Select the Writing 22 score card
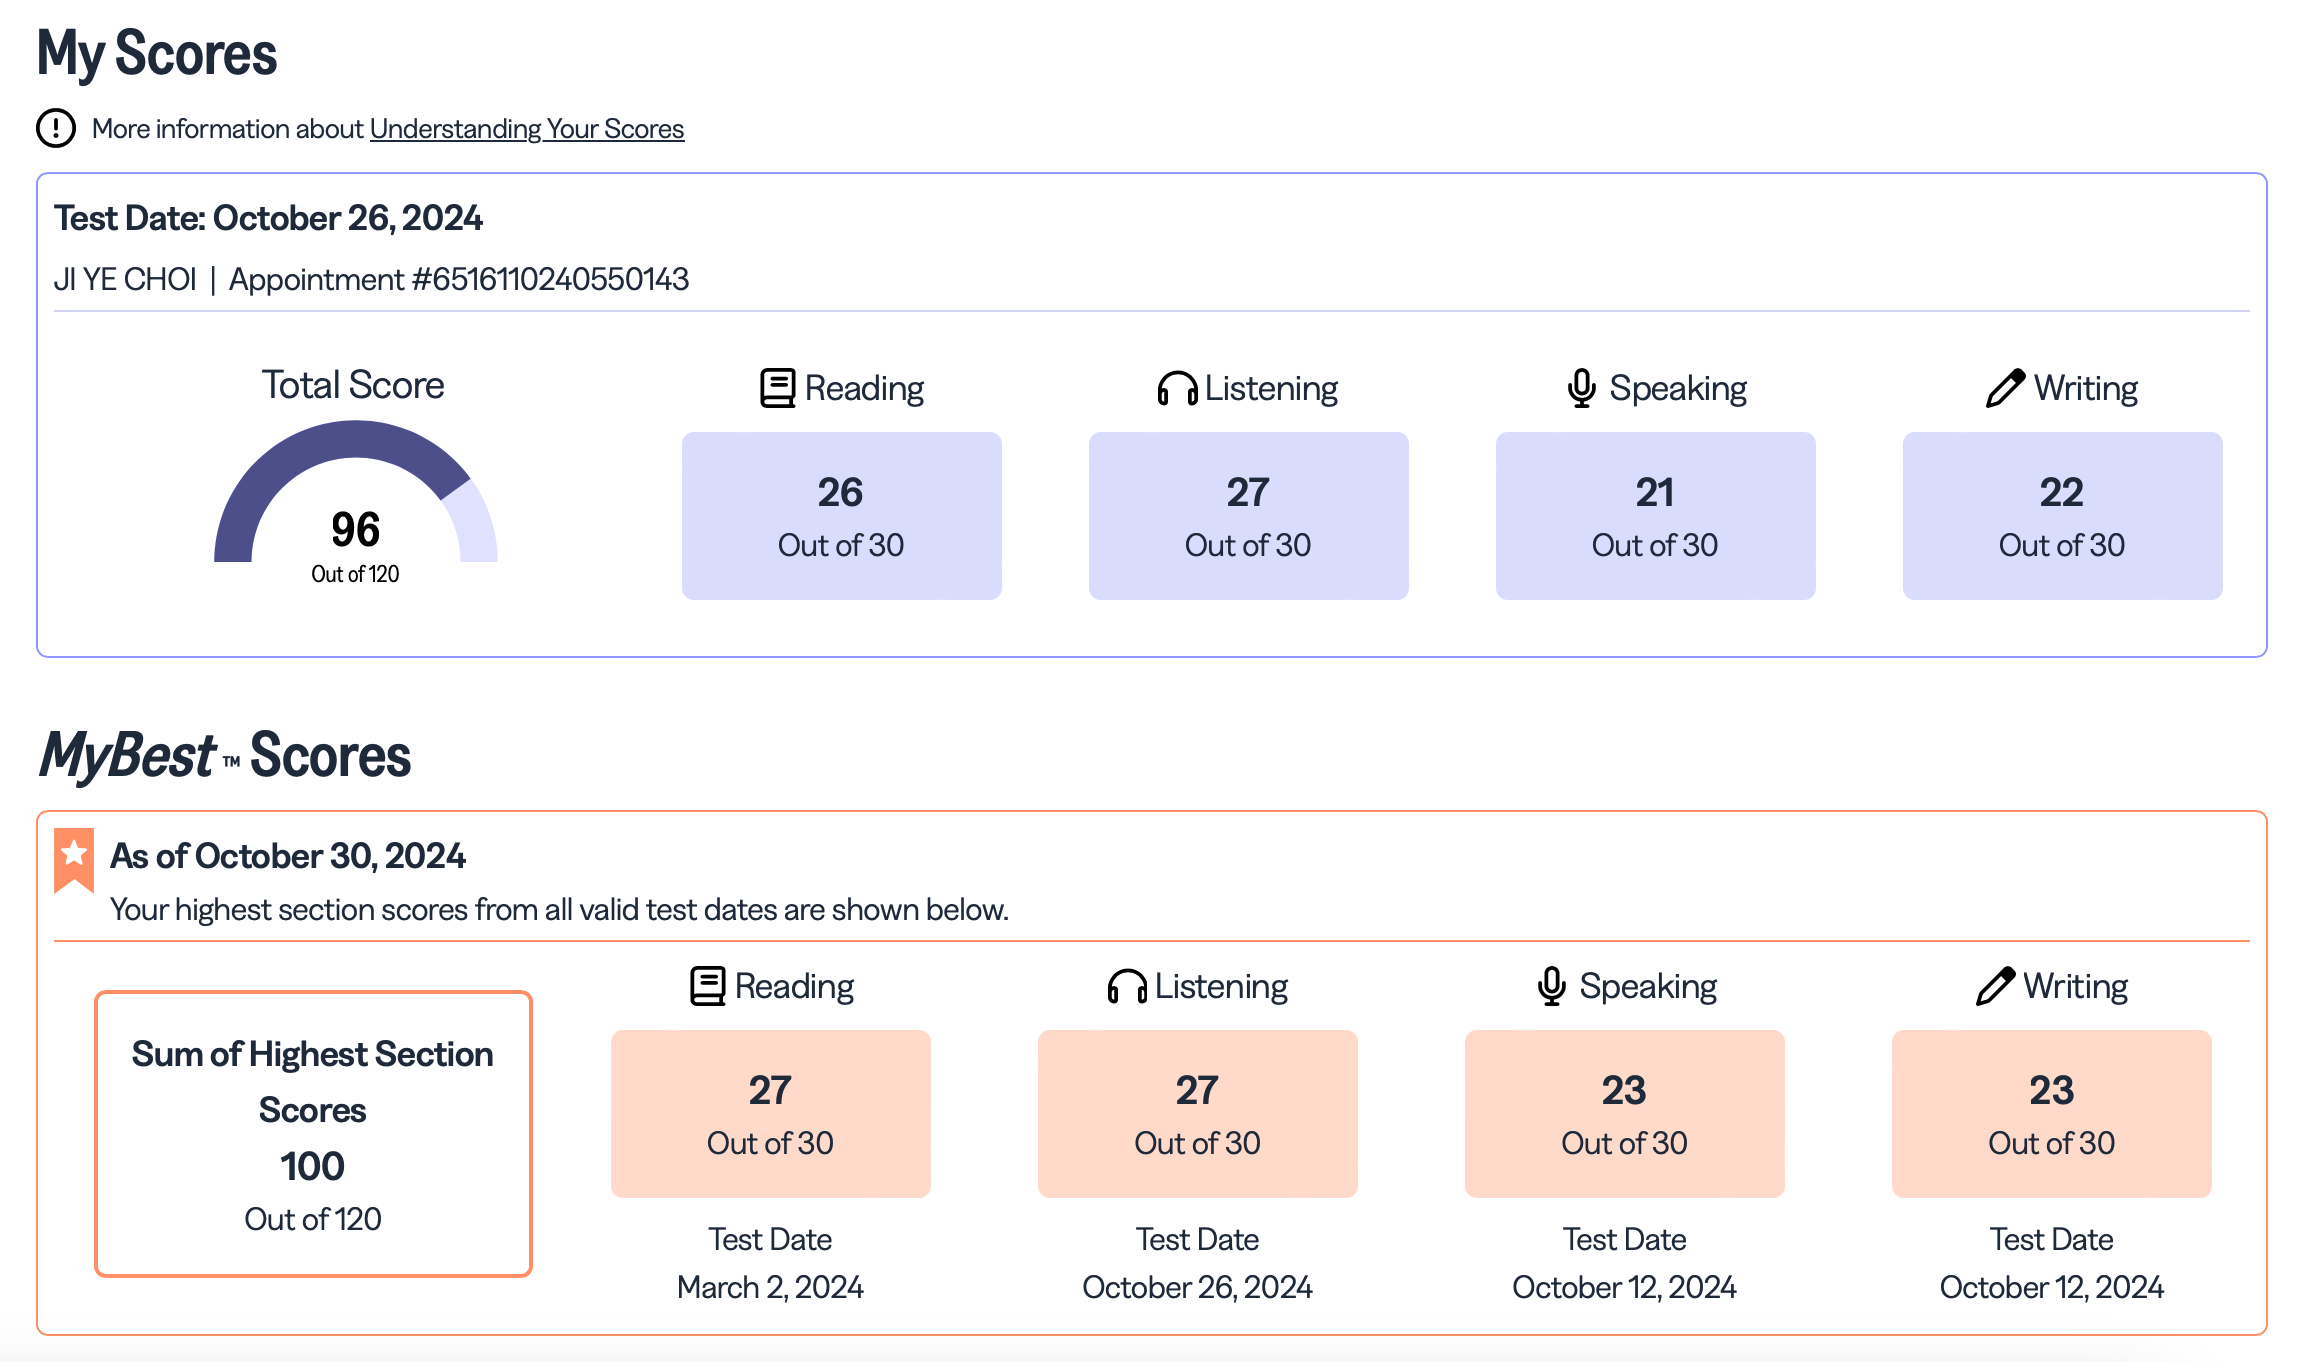Viewport: 2300px width, 1362px height. tap(2062, 516)
